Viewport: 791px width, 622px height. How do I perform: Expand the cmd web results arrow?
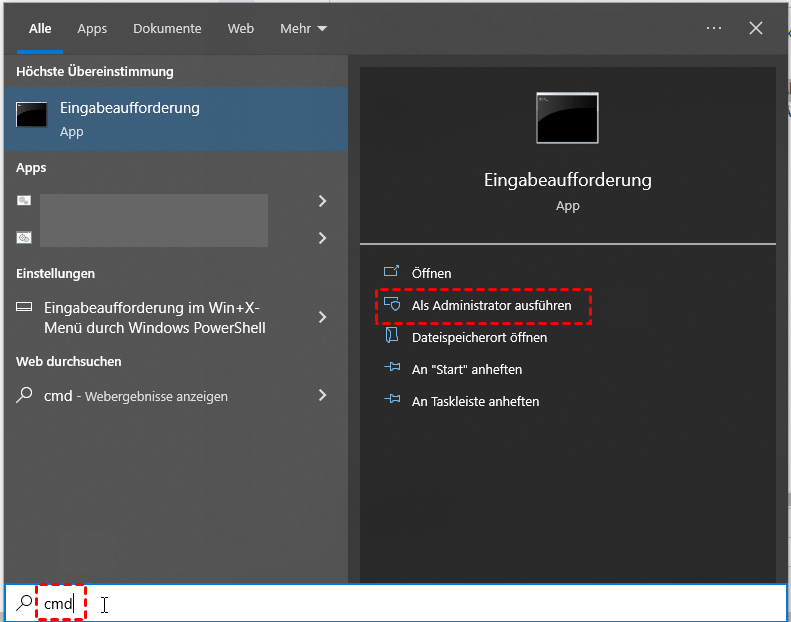322,395
